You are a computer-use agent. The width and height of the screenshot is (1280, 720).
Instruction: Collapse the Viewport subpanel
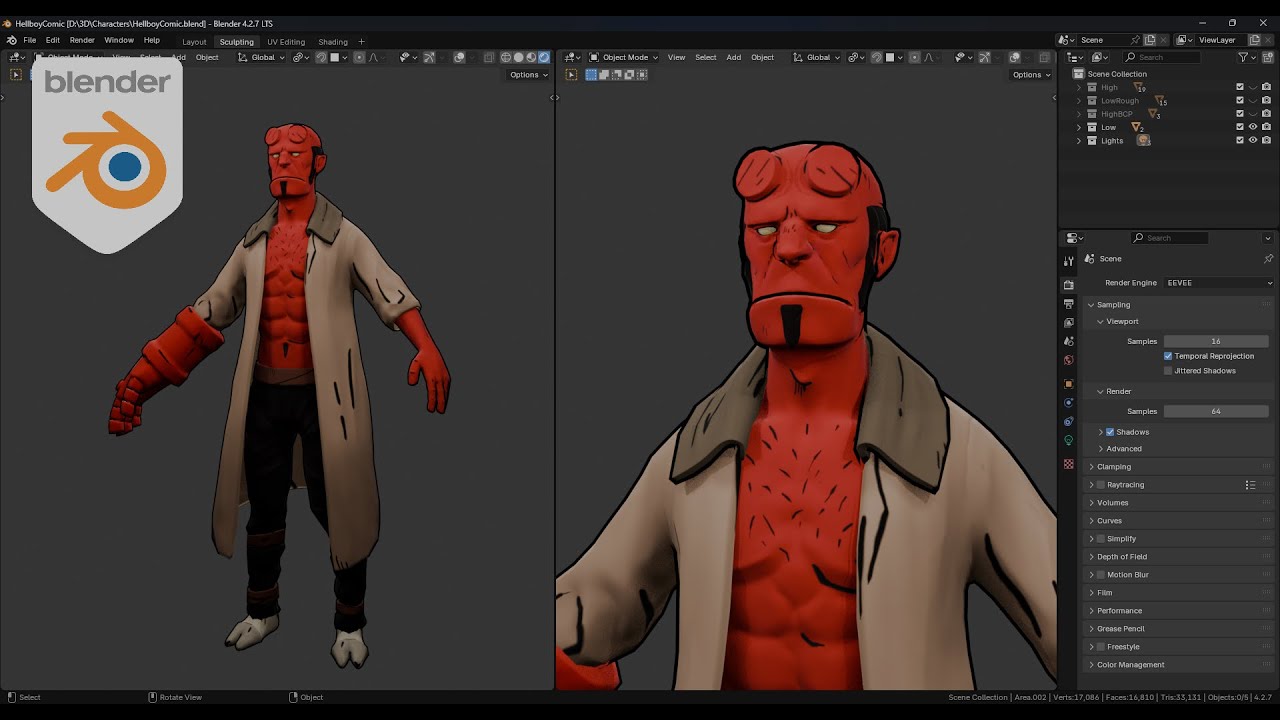(1122, 322)
